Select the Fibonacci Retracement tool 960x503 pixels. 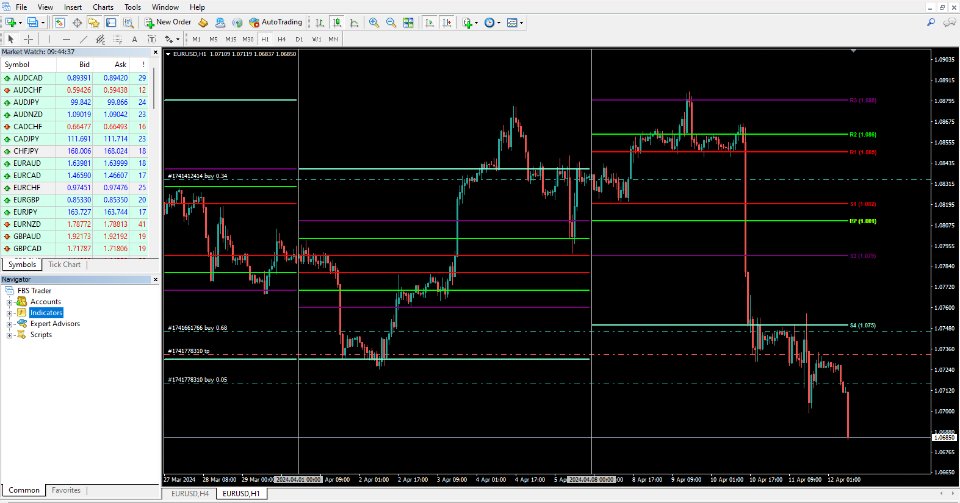(x=118, y=39)
